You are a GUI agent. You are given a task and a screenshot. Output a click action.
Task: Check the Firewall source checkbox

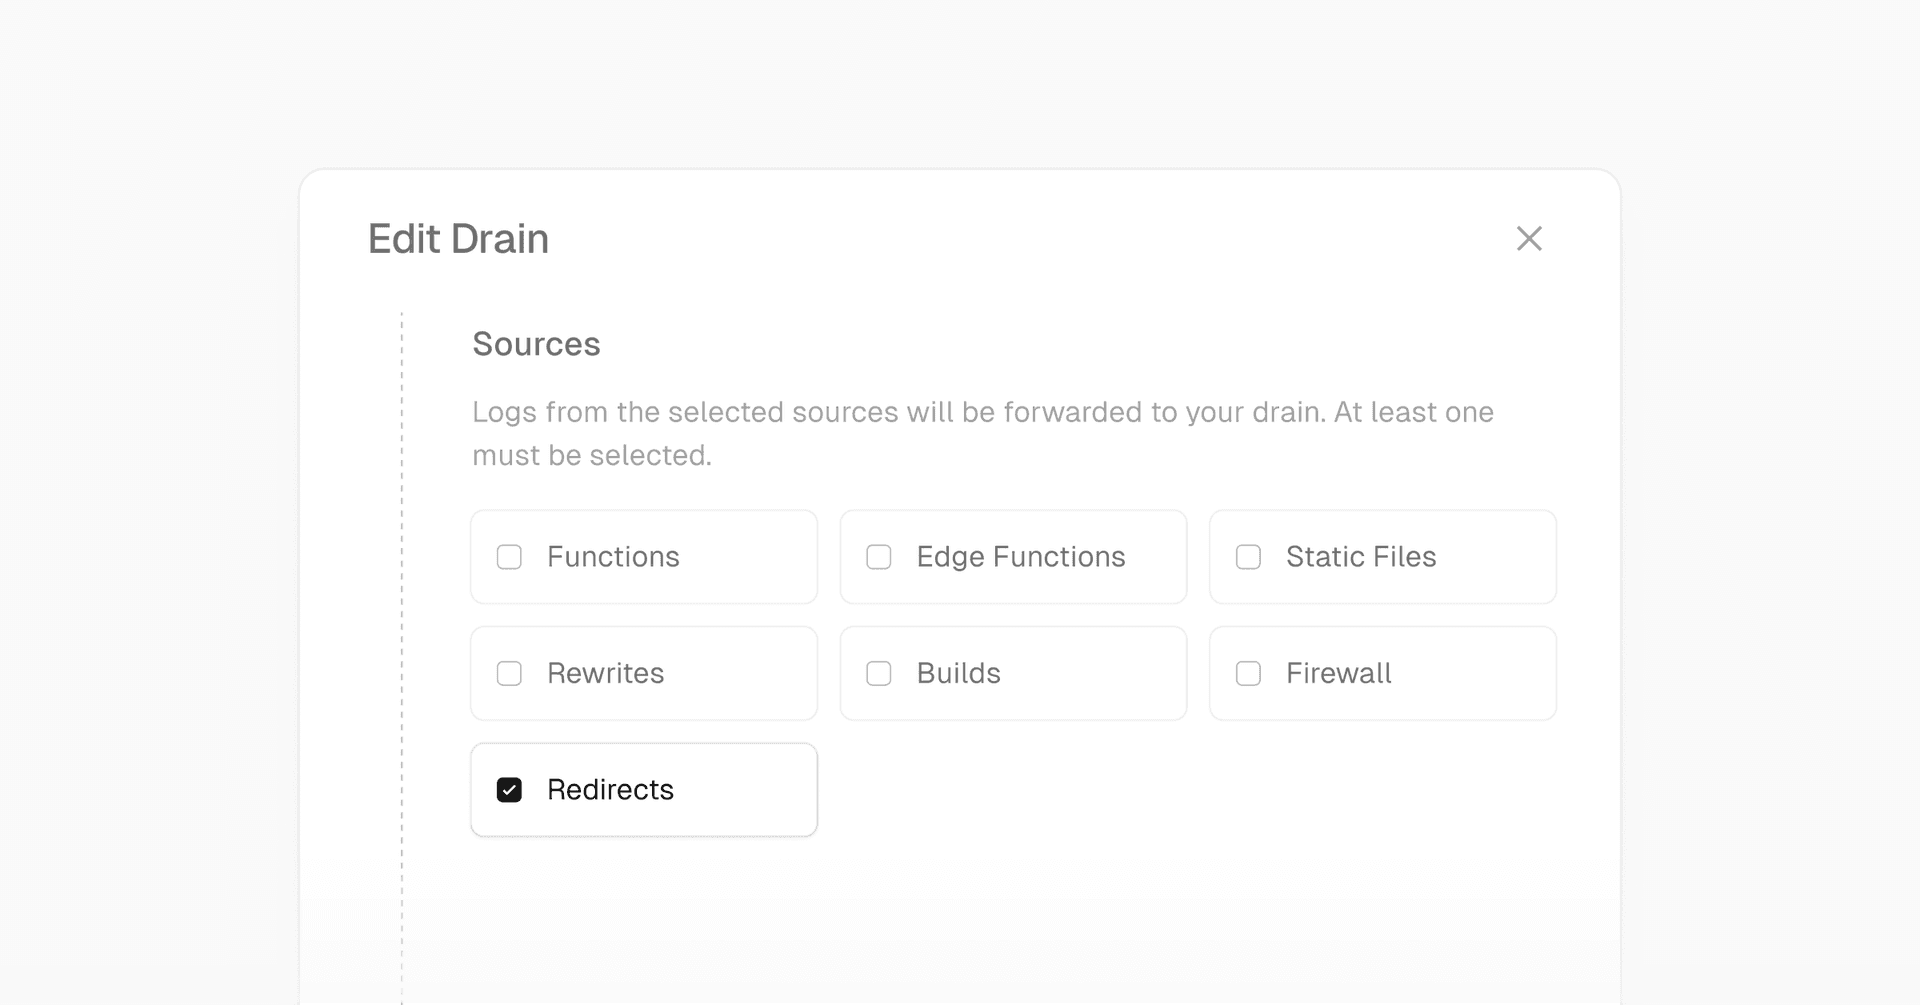point(1248,673)
